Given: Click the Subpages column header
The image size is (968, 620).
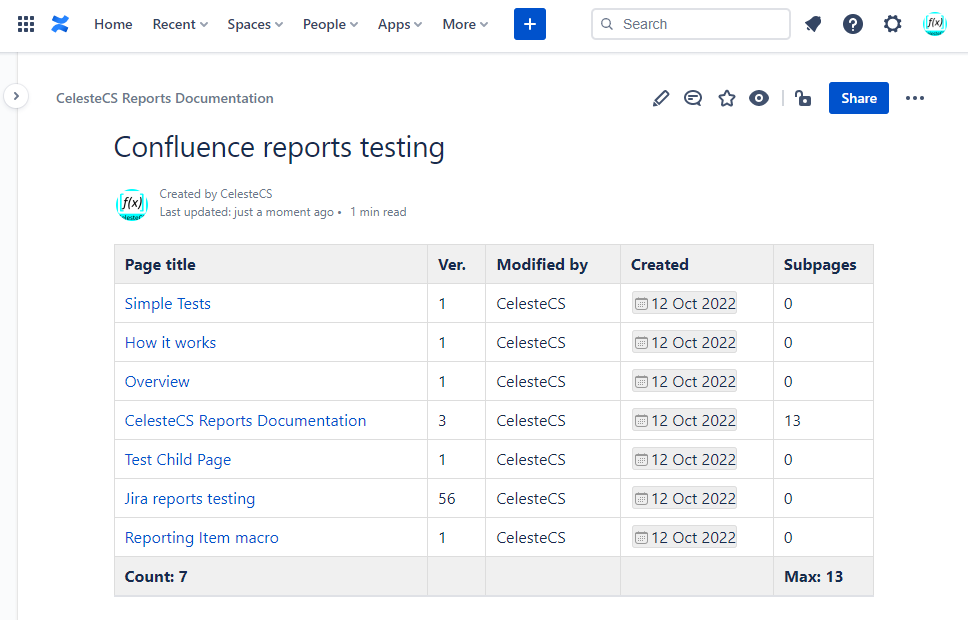Looking at the screenshot, I should pos(824,264).
